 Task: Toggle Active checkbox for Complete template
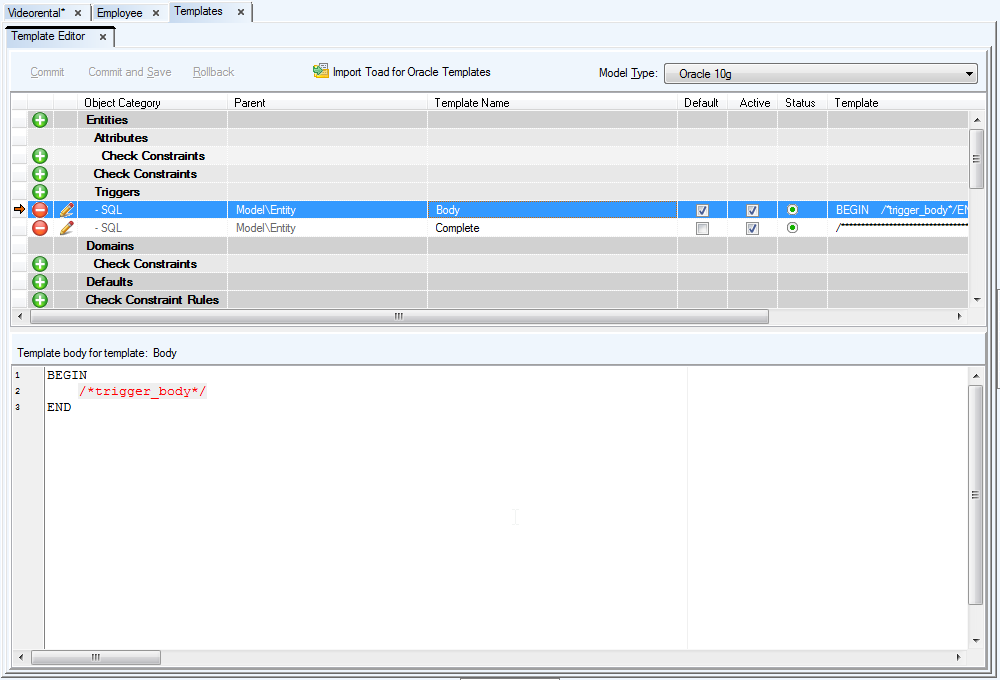753,228
